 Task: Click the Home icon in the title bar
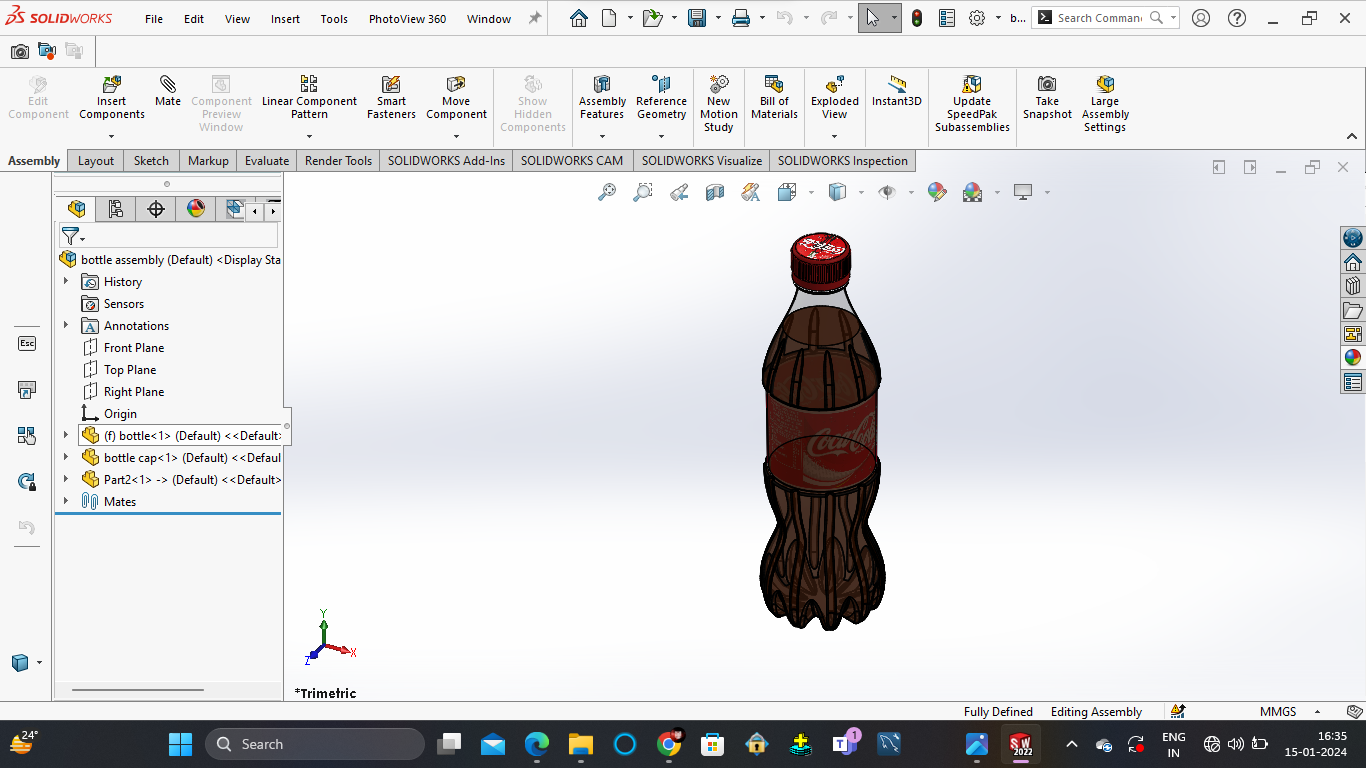tap(579, 18)
